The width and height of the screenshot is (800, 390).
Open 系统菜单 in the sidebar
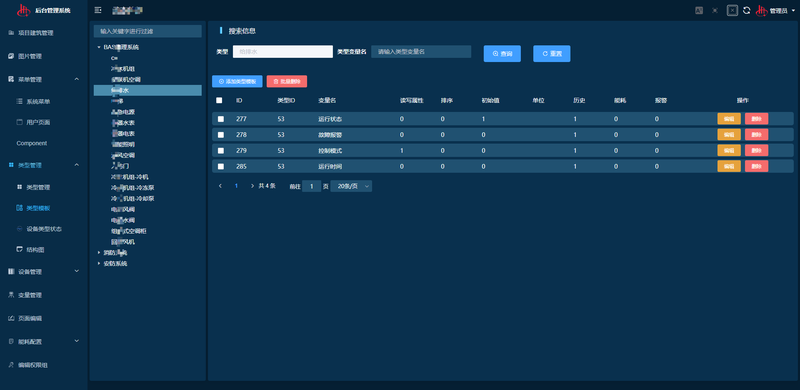click(38, 102)
